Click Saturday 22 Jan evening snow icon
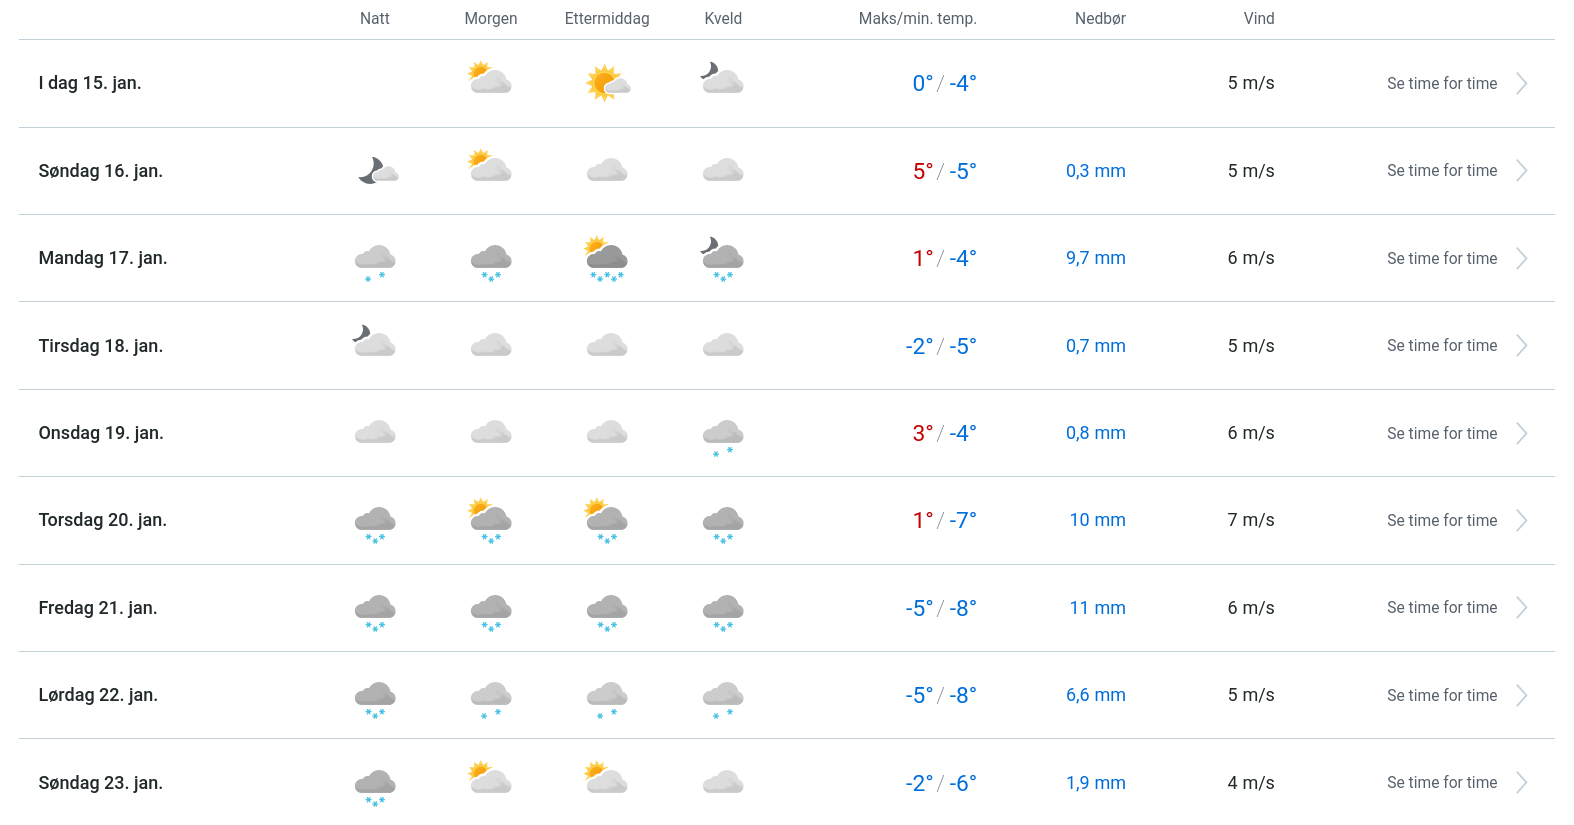Image resolution: width=1574 pixels, height=825 pixels. click(723, 698)
